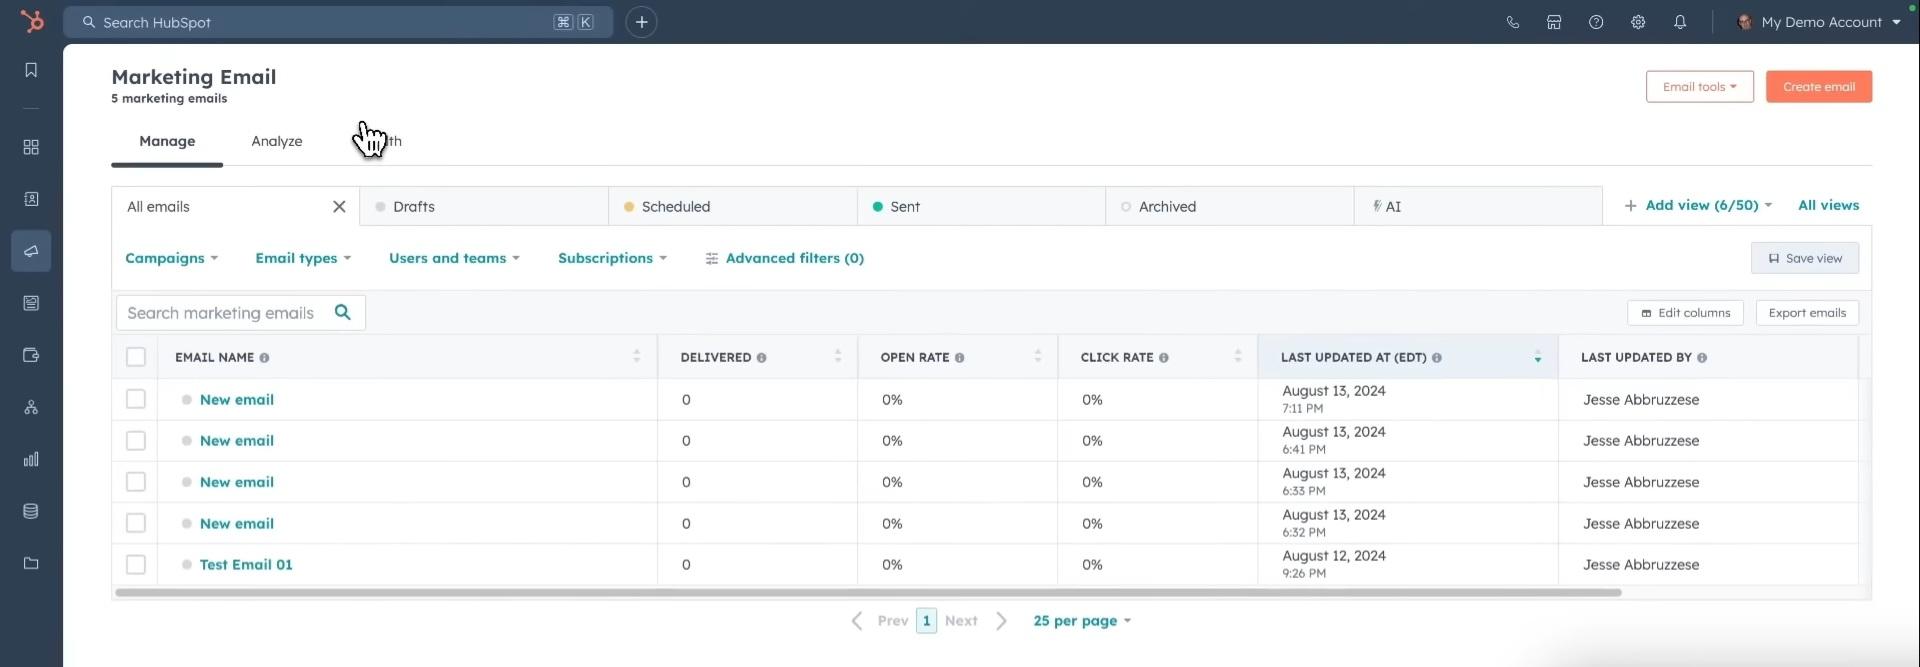1920x667 pixels.
Task: Switch to the Manage tab
Action: tap(167, 141)
